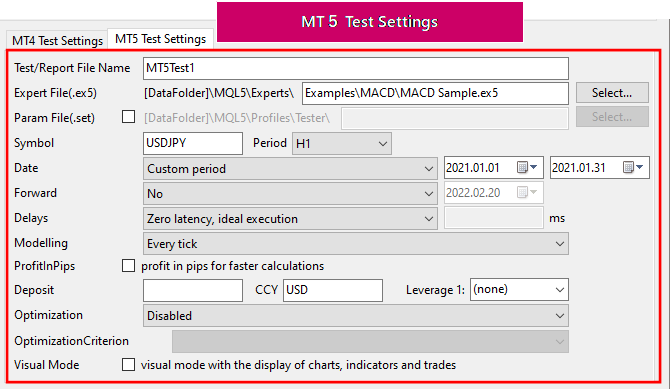Open the Forward dropdown set to No

pyautogui.click(x=290, y=194)
